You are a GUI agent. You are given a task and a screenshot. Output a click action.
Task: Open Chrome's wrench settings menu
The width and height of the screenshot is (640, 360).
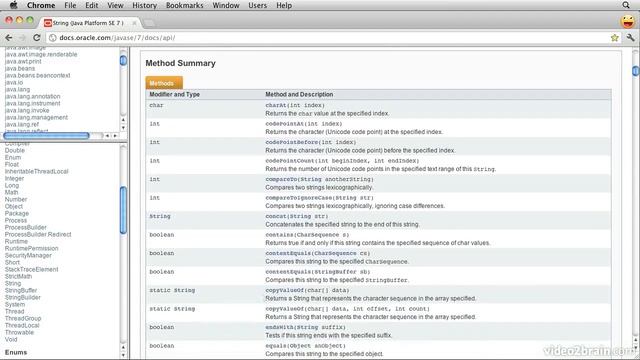point(631,38)
